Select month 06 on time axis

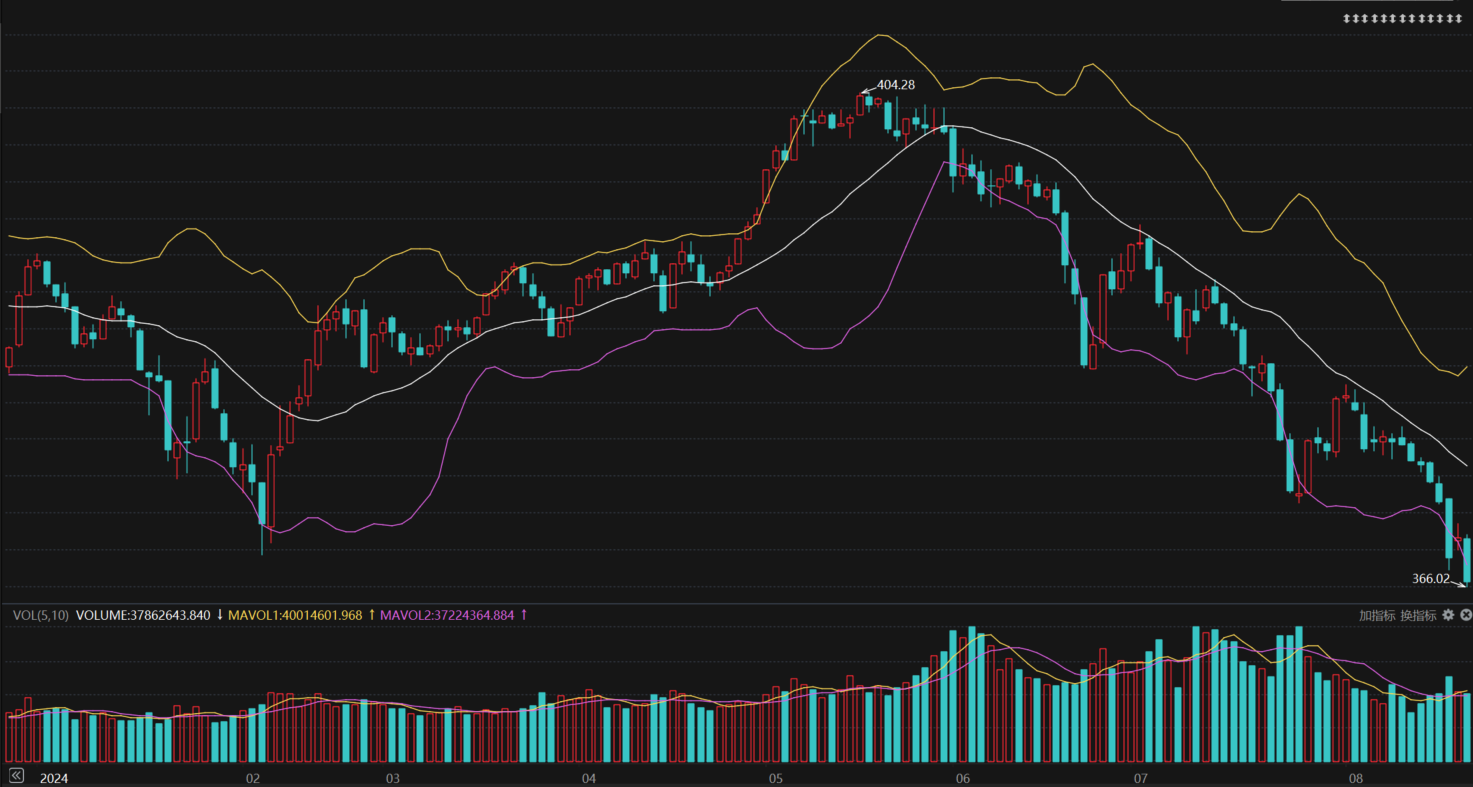point(963,778)
